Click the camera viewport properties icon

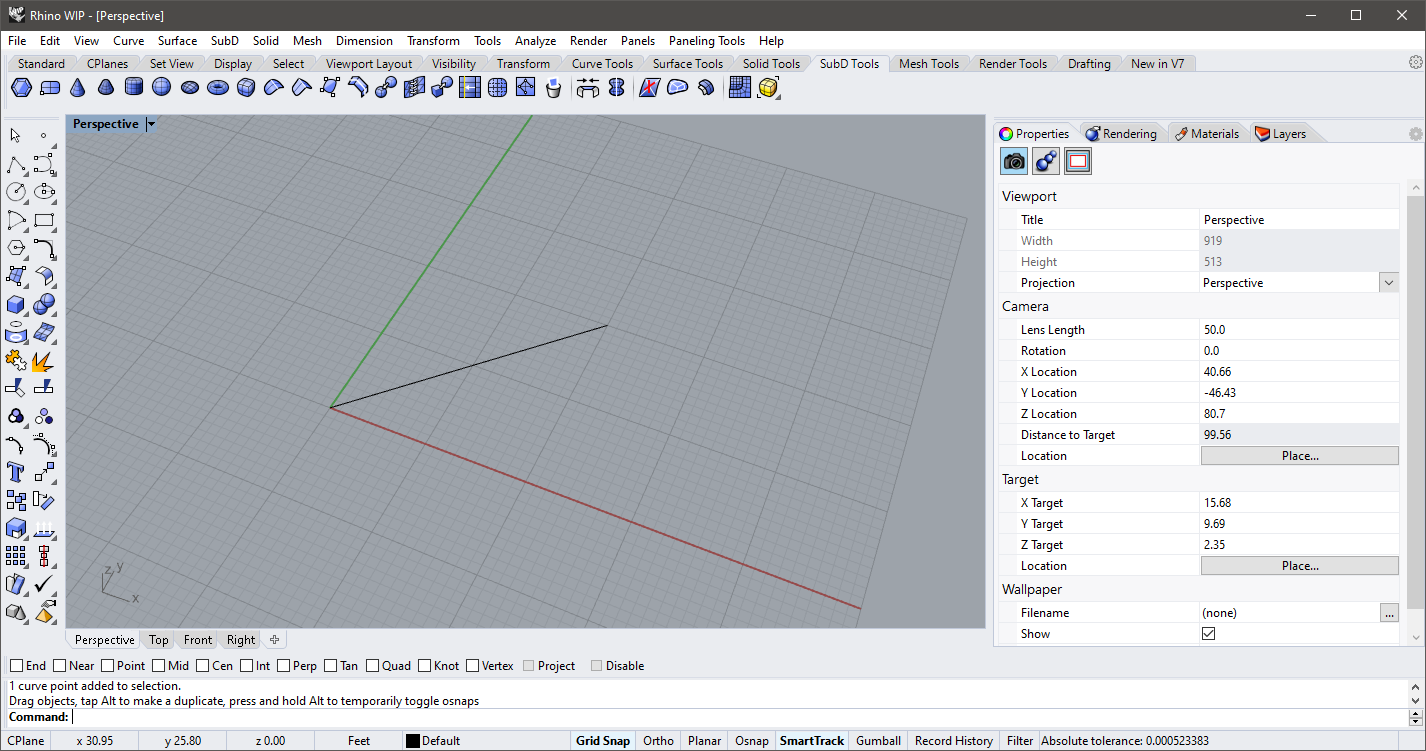(x=1014, y=161)
